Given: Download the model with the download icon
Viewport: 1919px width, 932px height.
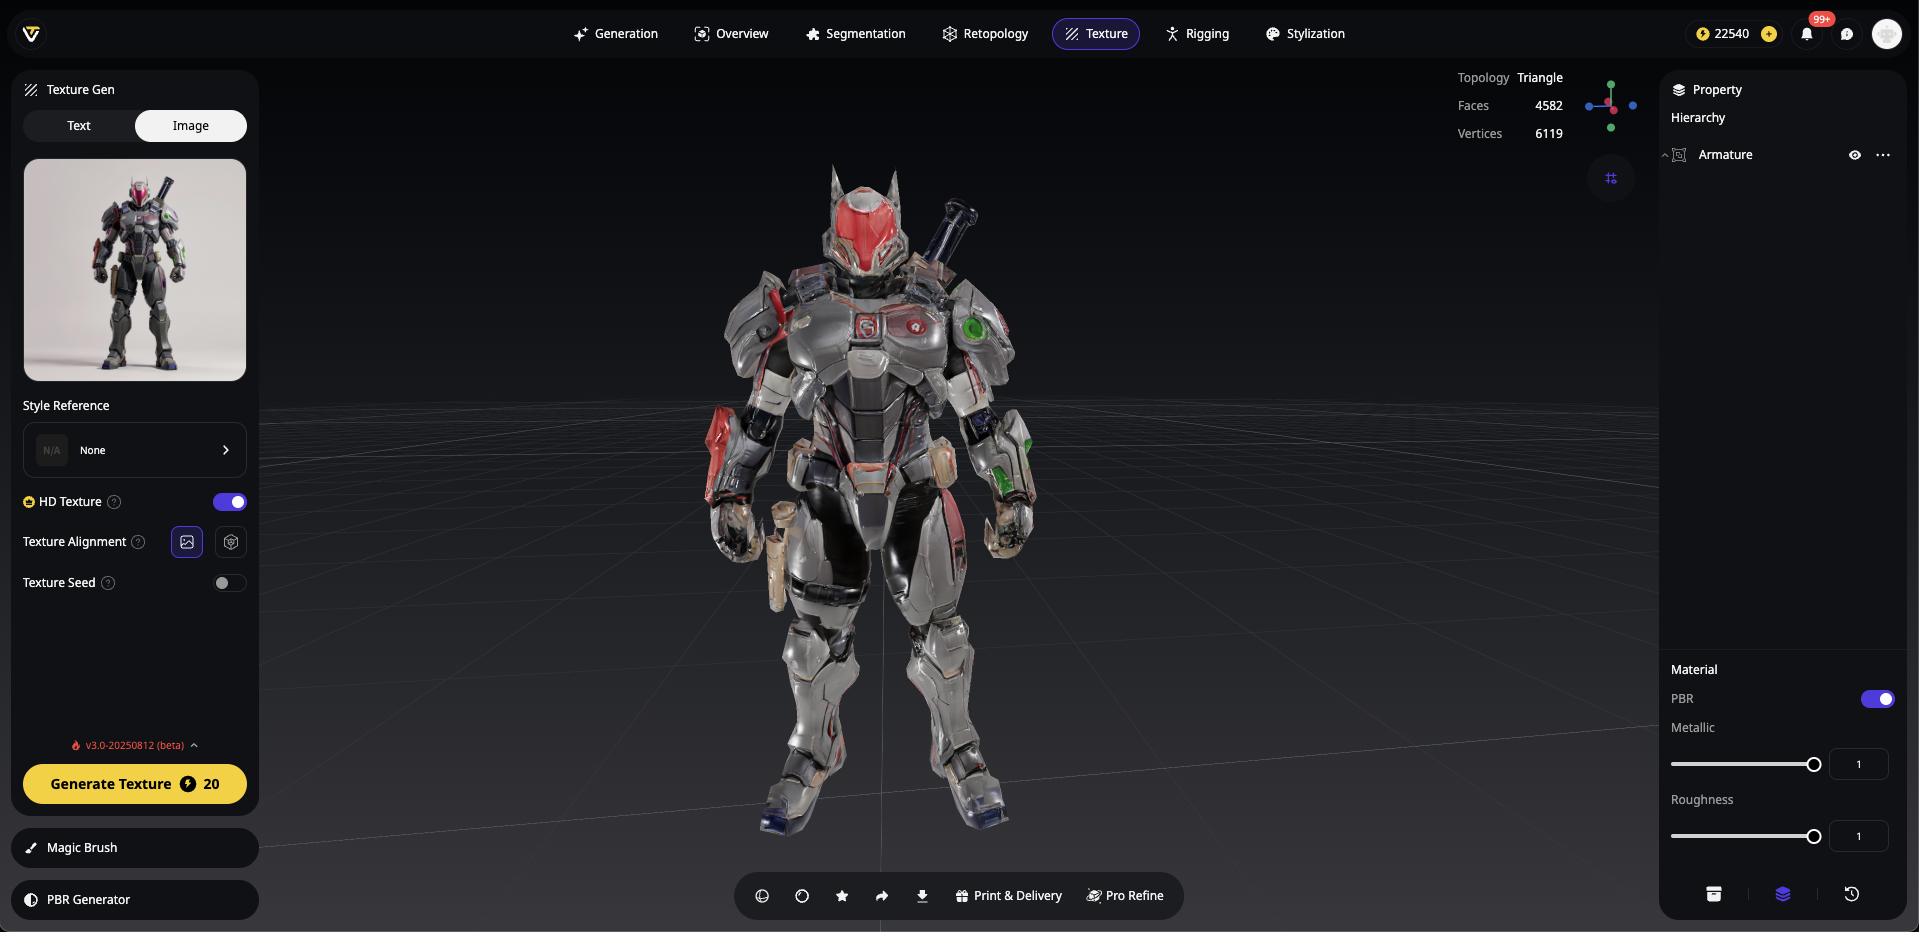Looking at the screenshot, I should coord(922,896).
